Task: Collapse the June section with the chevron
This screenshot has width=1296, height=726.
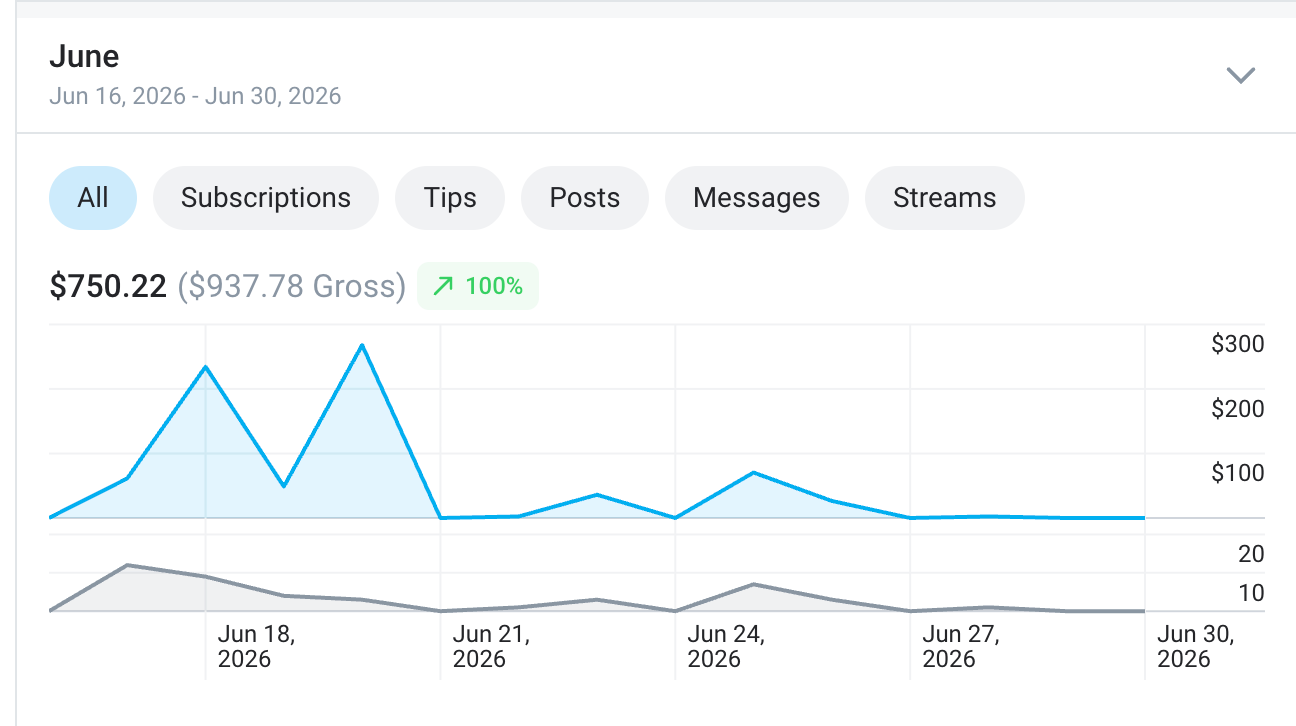Action: tap(1240, 75)
